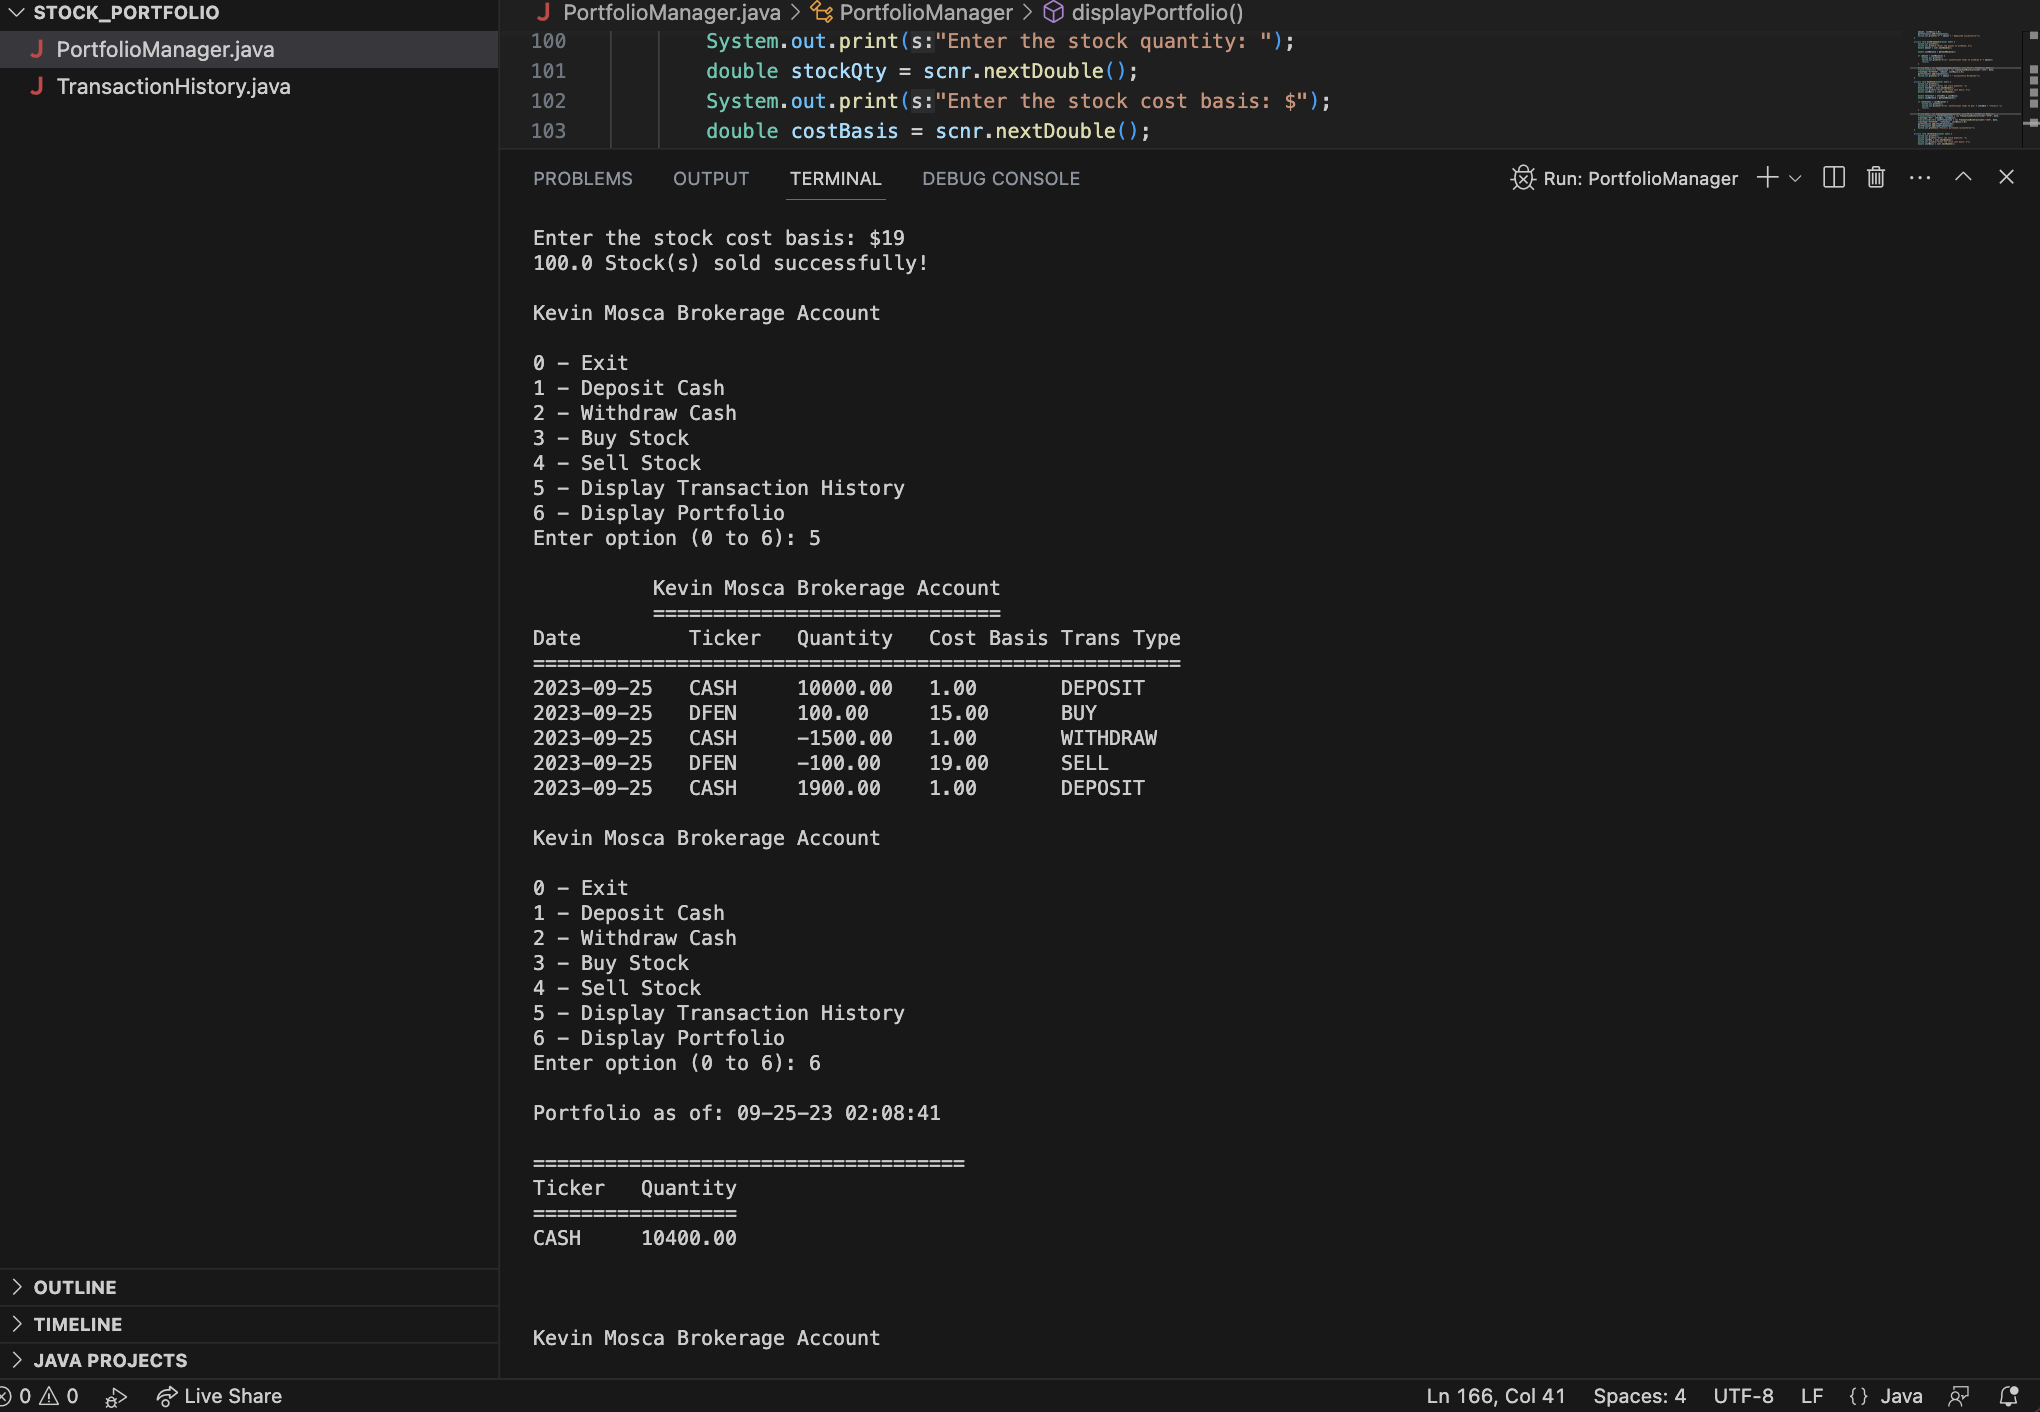Switch to the PROBLEMS tab
Image resolution: width=2040 pixels, height=1412 pixels.
[582, 179]
